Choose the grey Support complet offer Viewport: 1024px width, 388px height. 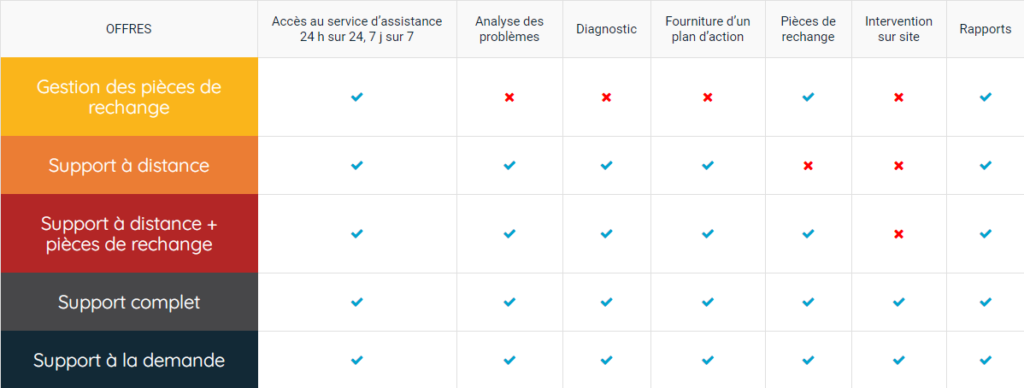pyautogui.click(x=129, y=302)
